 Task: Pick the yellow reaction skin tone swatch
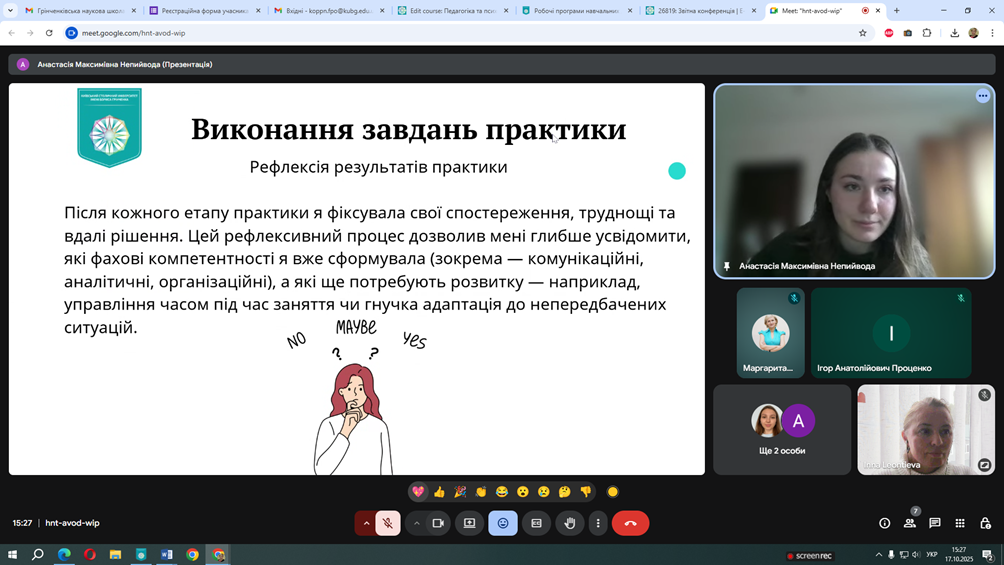coord(613,492)
